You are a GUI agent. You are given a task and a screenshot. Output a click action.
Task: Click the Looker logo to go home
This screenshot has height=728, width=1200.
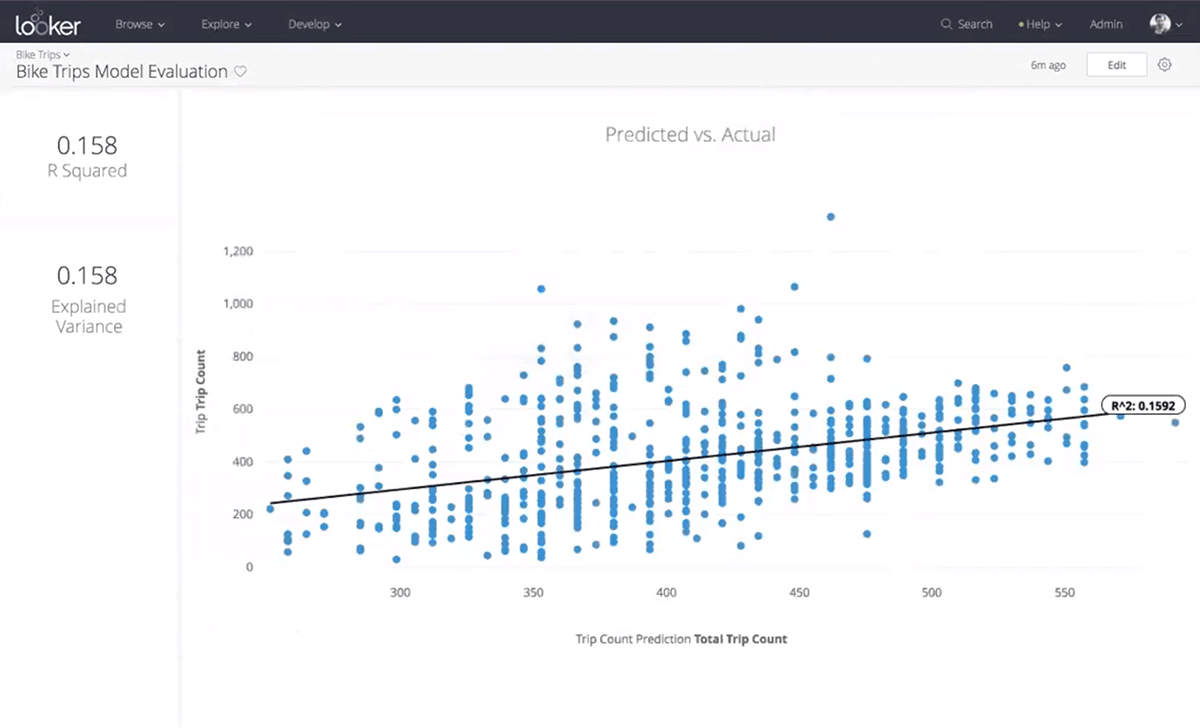pos(47,23)
